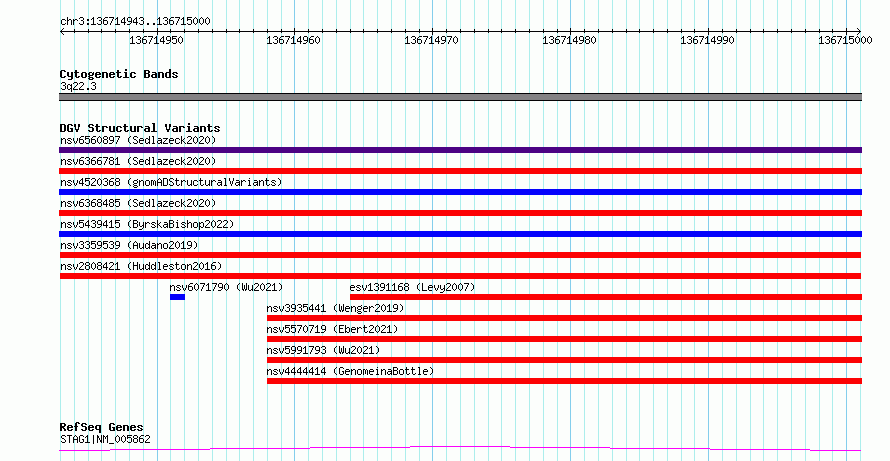Open nsv4520368 (gnomADStructuralVariants) label
890x461 pixels.
pyautogui.click(x=171, y=182)
